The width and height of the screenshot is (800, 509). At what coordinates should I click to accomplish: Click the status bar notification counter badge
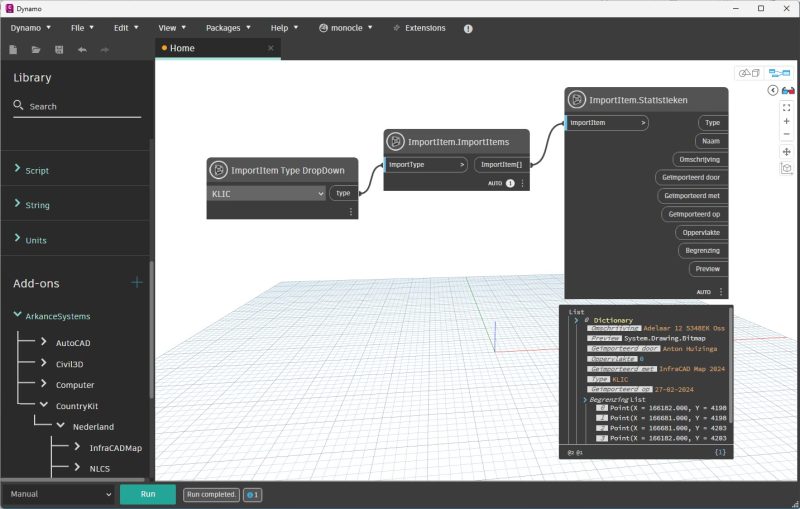click(253, 495)
